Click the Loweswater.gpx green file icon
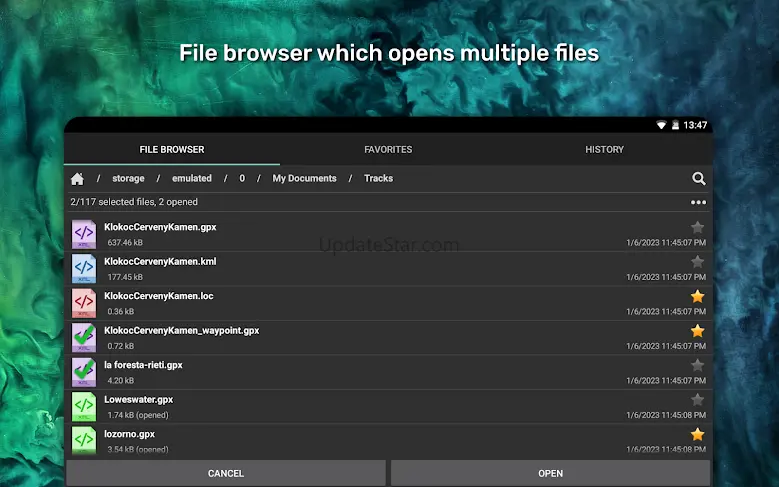This screenshot has width=779, height=487. click(x=84, y=406)
